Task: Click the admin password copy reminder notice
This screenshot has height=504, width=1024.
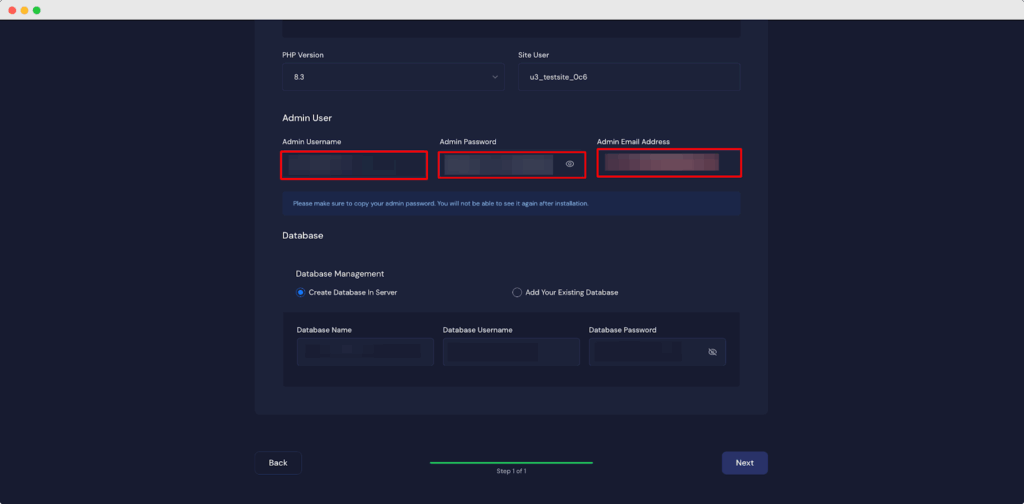Action: (x=511, y=203)
